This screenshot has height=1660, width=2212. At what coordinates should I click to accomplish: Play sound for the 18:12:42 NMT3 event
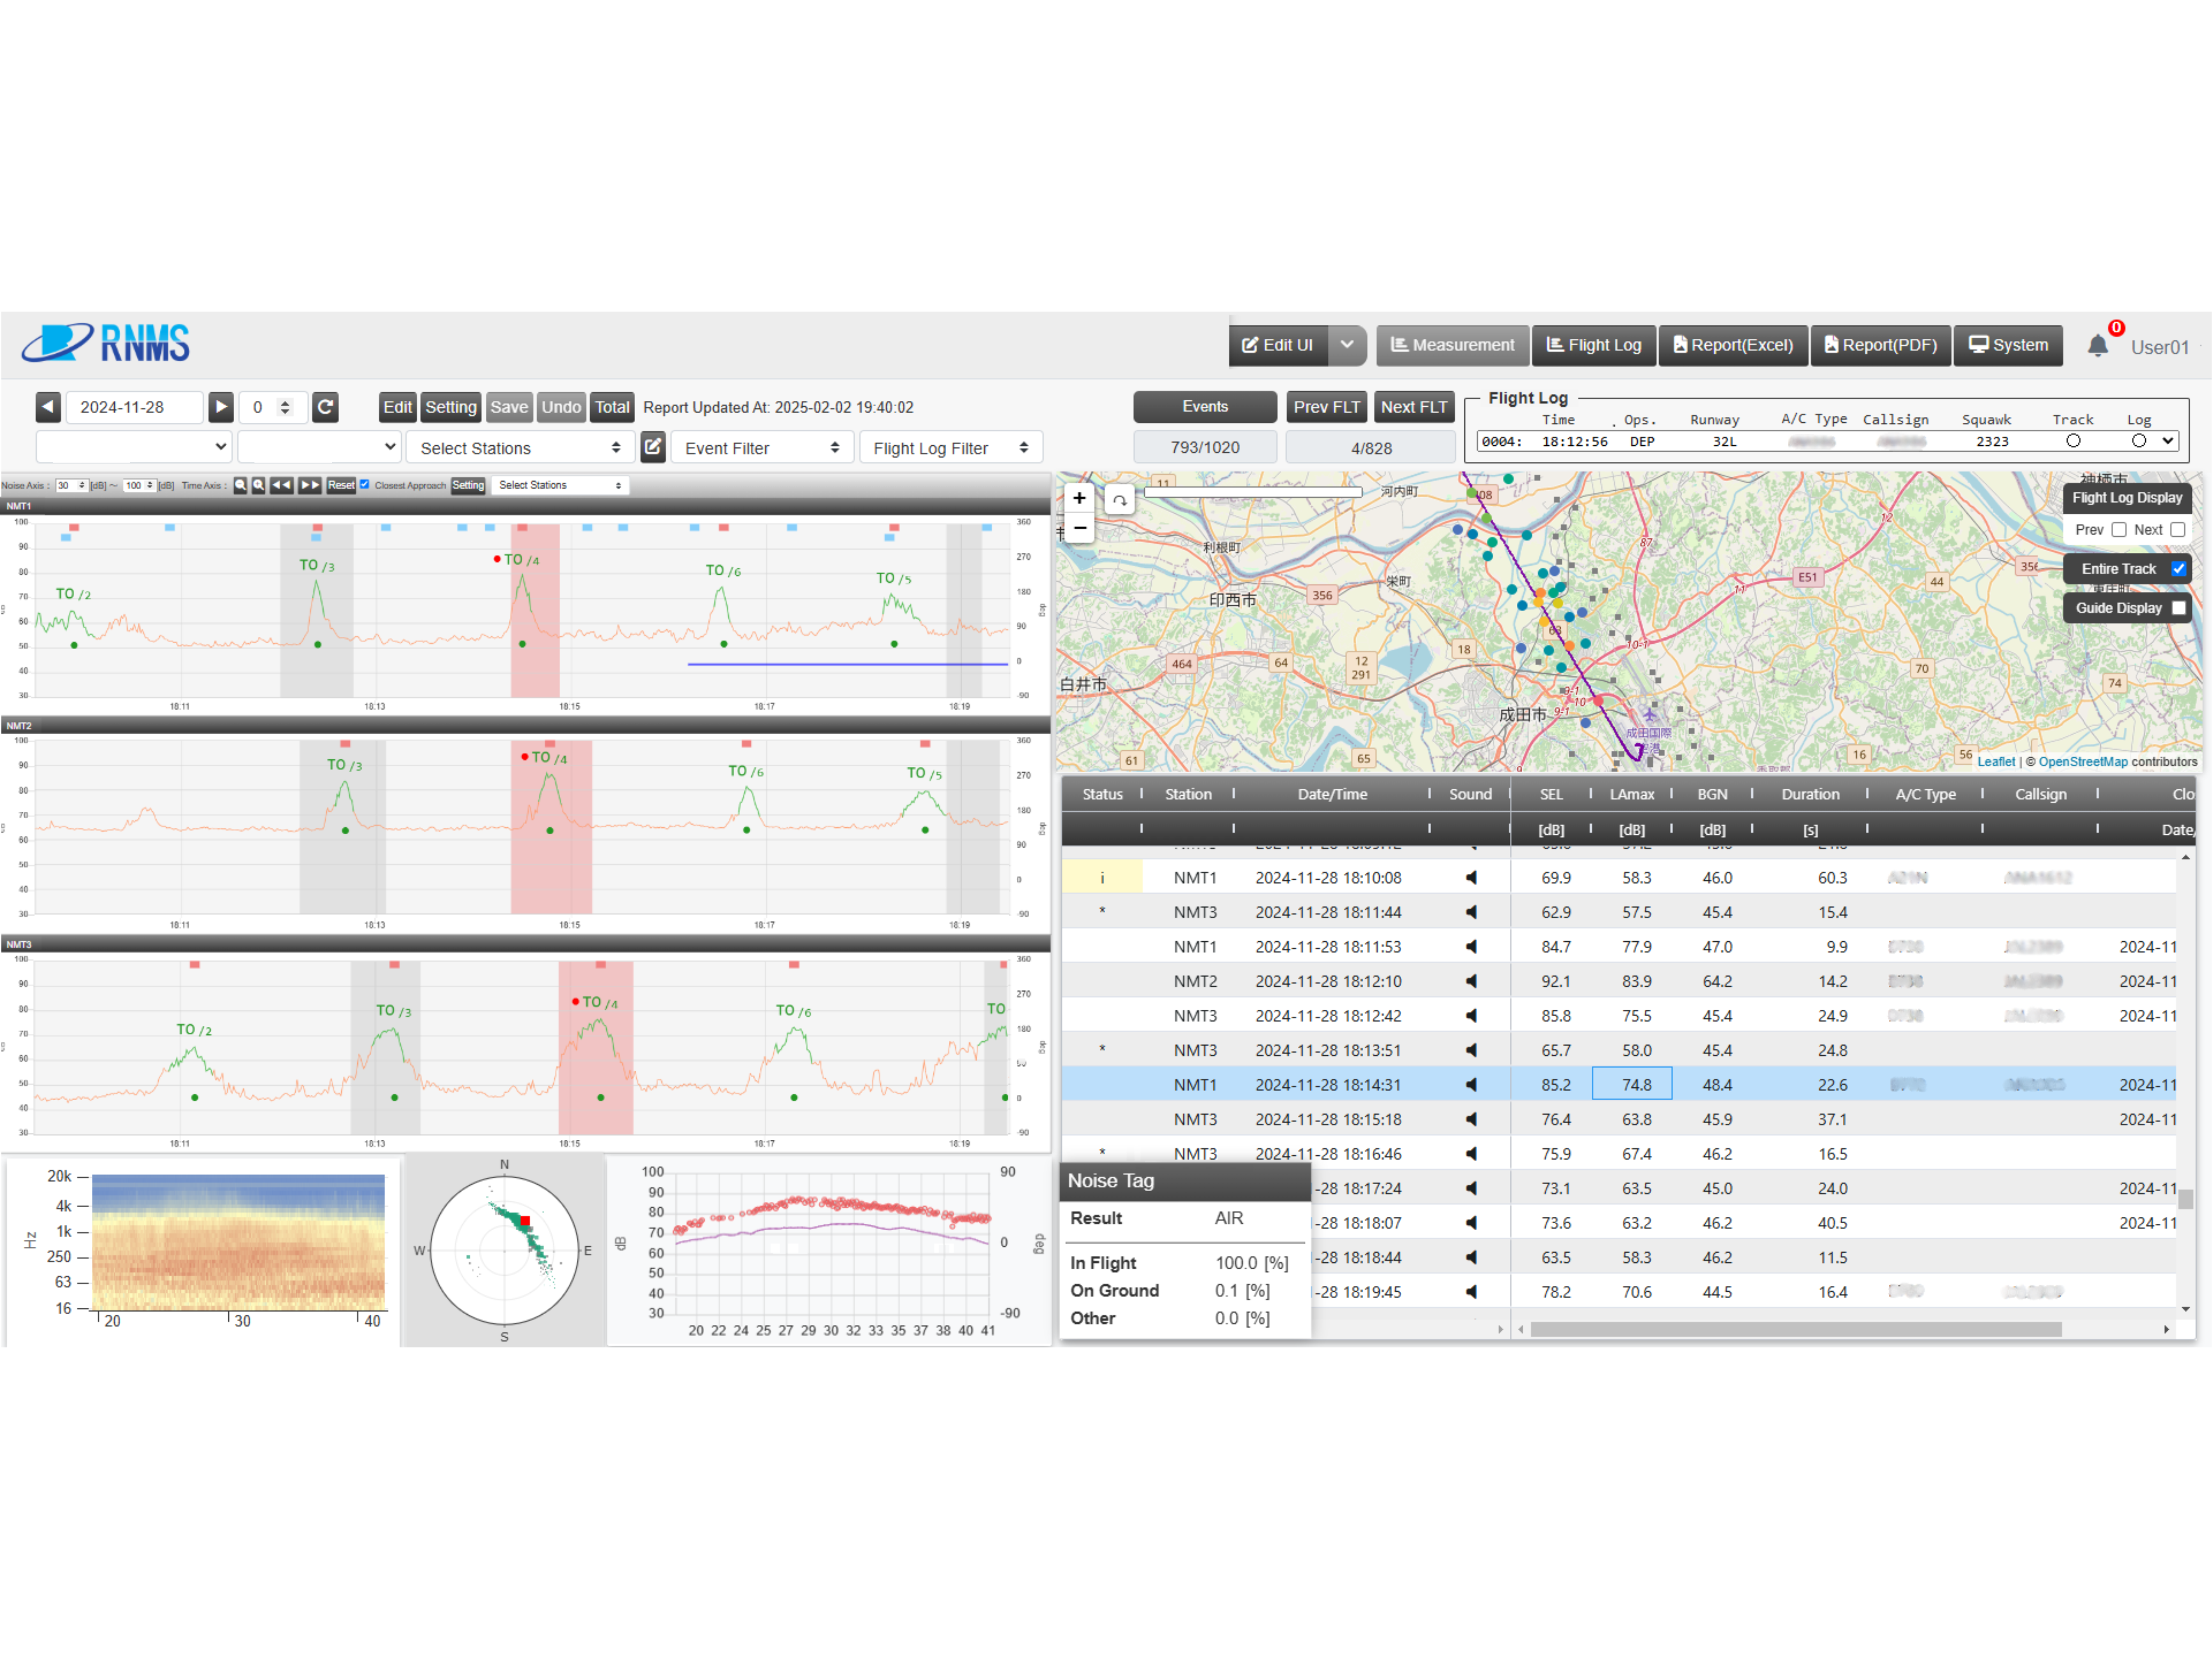[1471, 1016]
